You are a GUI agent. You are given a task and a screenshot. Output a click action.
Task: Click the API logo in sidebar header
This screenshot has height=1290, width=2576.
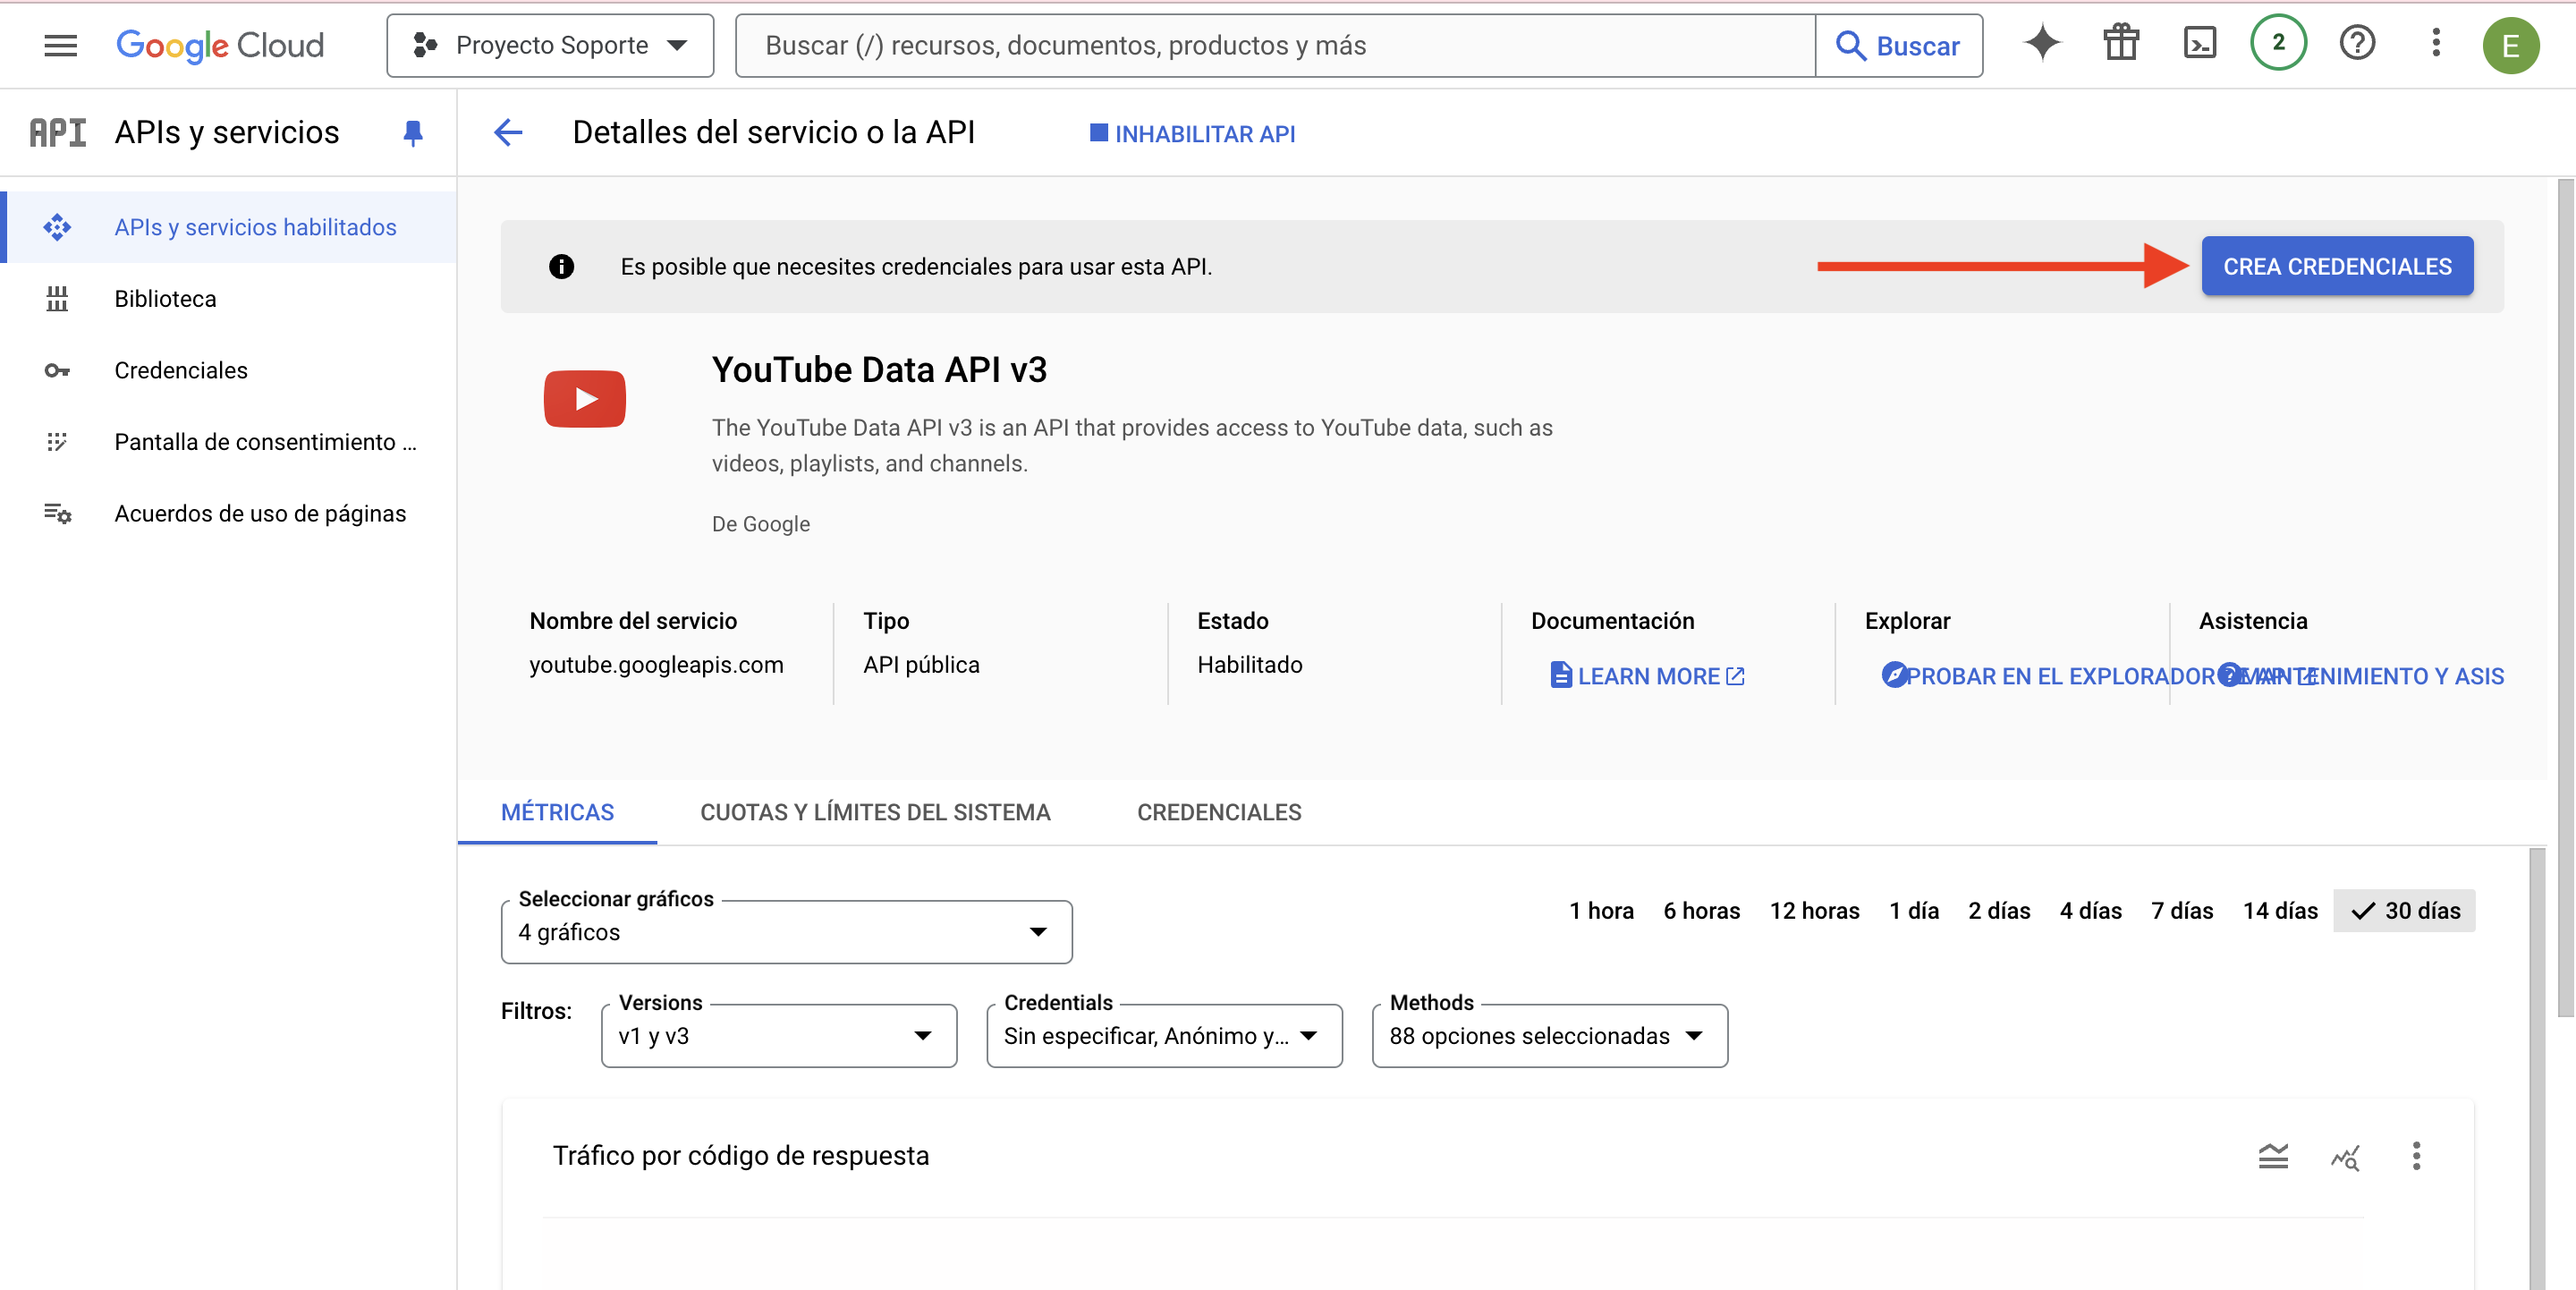pyautogui.click(x=58, y=132)
